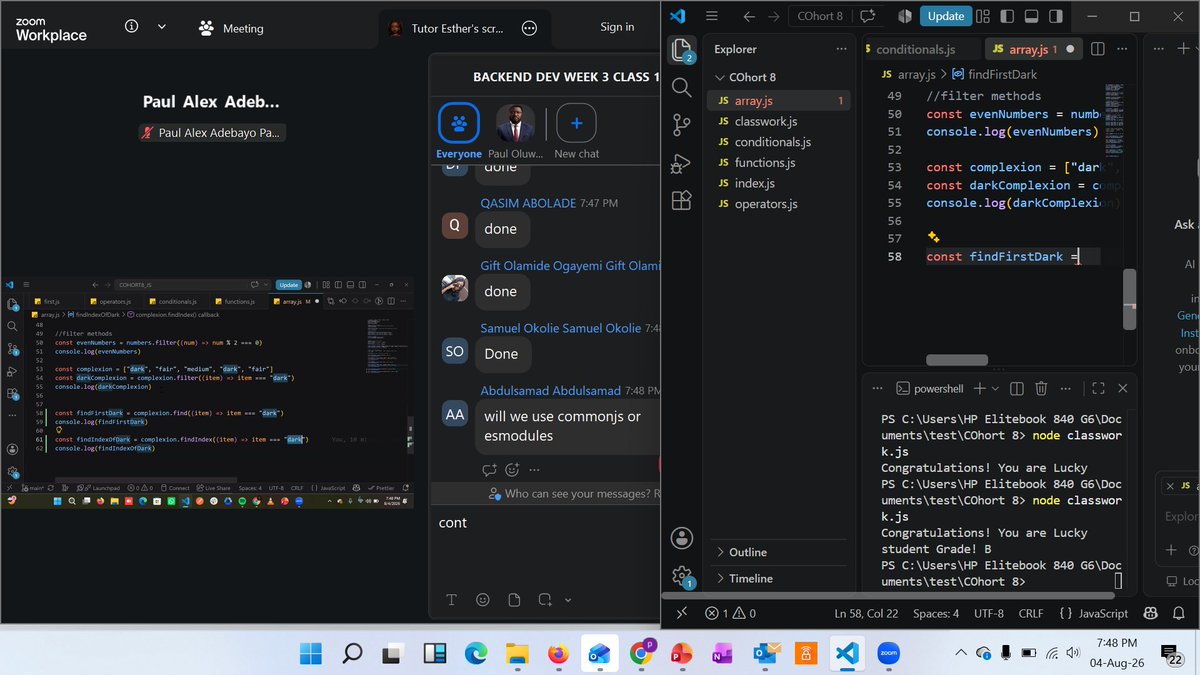Open the VS Code hamburger menu

(x=712, y=16)
